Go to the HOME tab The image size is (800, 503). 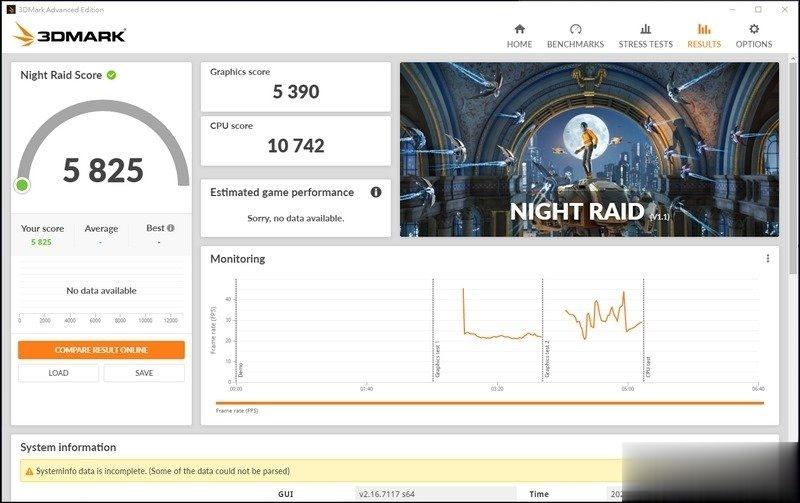pyautogui.click(x=519, y=36)
